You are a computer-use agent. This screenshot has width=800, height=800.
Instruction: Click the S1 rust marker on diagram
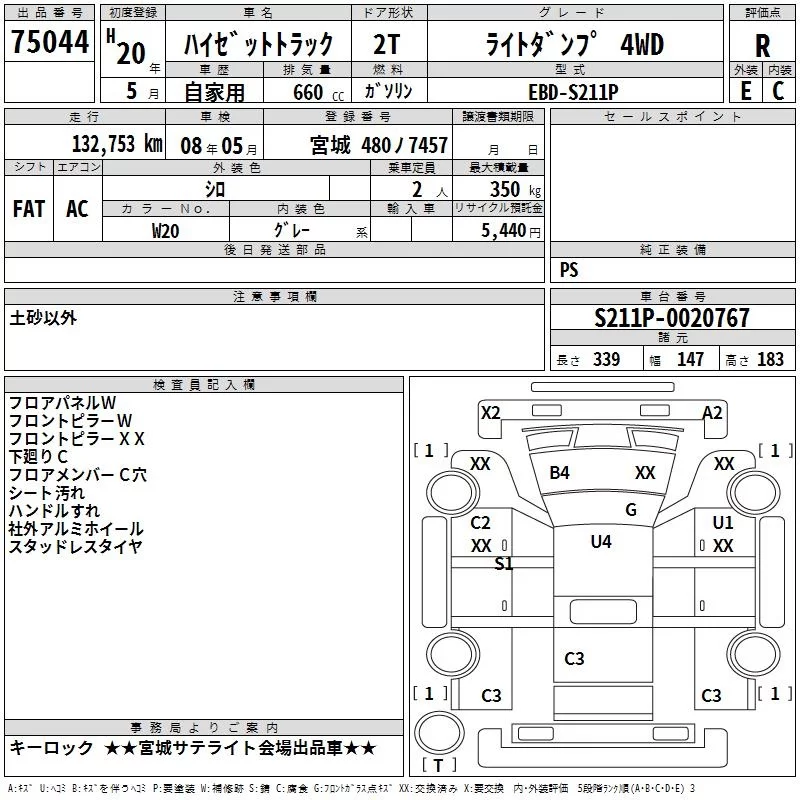tap(504, 564)
